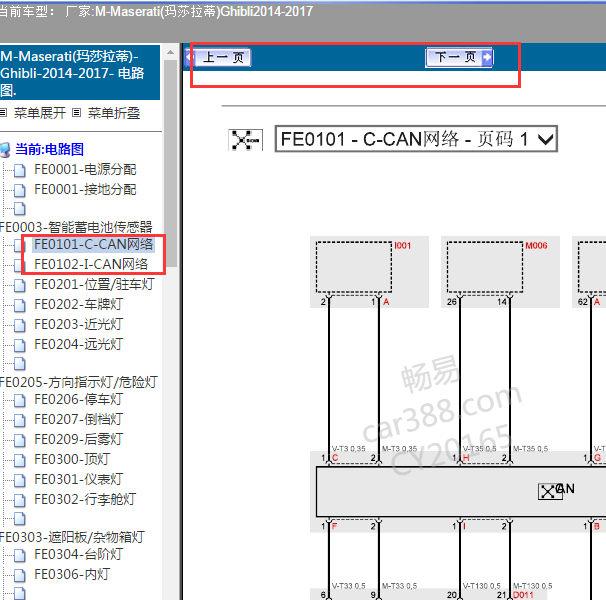Open FE0001-电源分配 diagram

[x=85, y=169]
